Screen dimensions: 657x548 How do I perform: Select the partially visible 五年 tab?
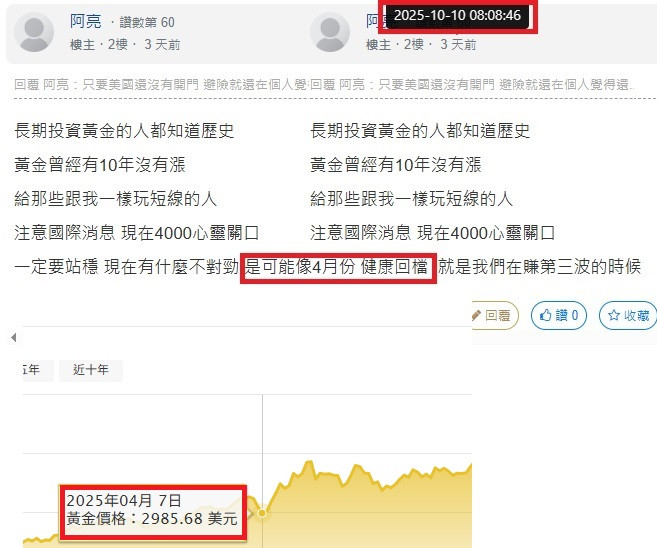(38, 370)
